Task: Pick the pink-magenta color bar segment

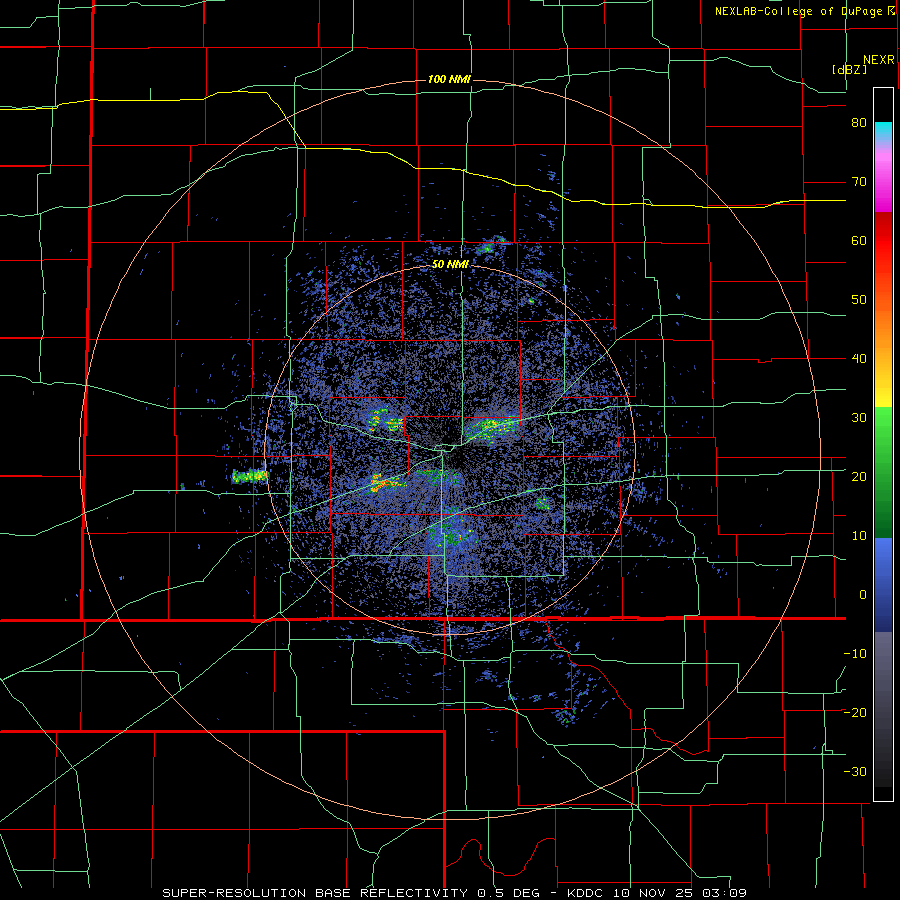Action: point(883,178)
